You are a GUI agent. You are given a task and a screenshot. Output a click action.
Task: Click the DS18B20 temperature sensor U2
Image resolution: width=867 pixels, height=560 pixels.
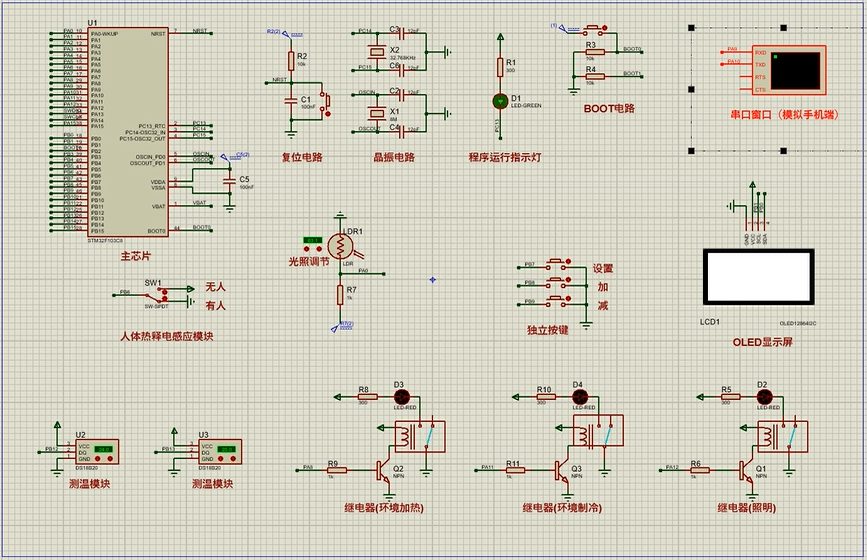point(94,452)
